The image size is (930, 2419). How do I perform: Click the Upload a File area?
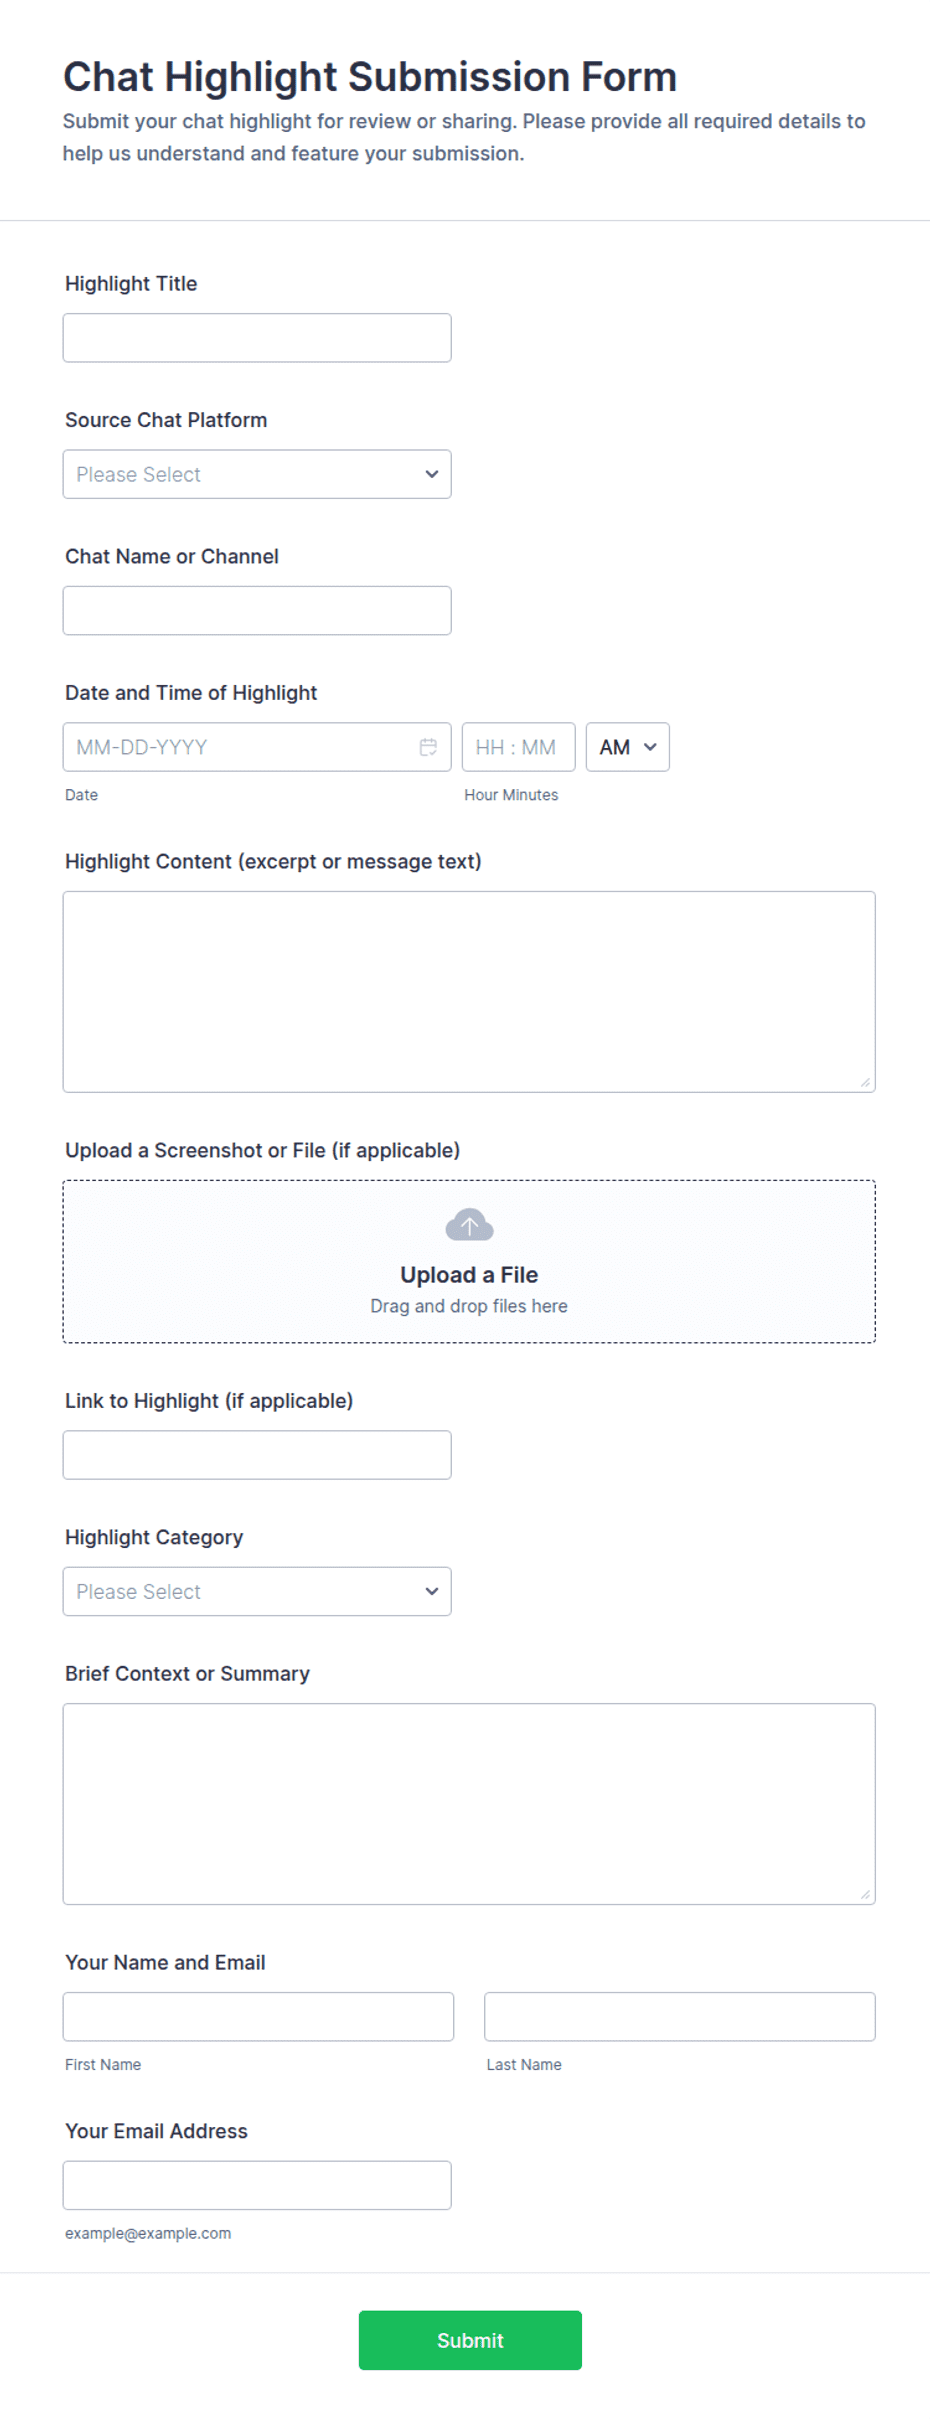469,1261
